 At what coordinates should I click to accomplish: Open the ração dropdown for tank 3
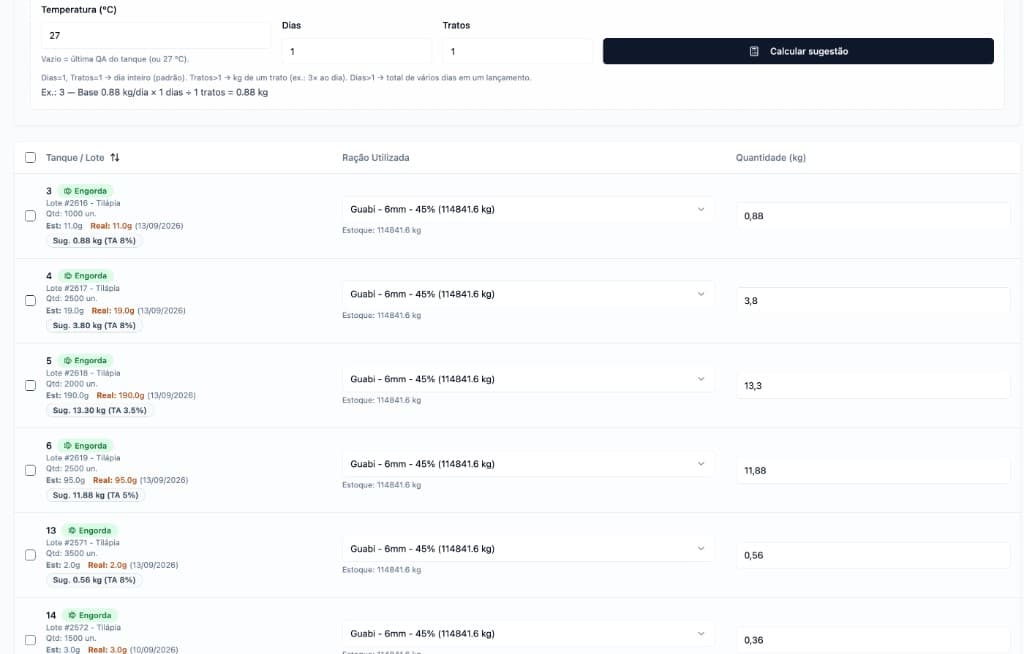tap(528, 209)
